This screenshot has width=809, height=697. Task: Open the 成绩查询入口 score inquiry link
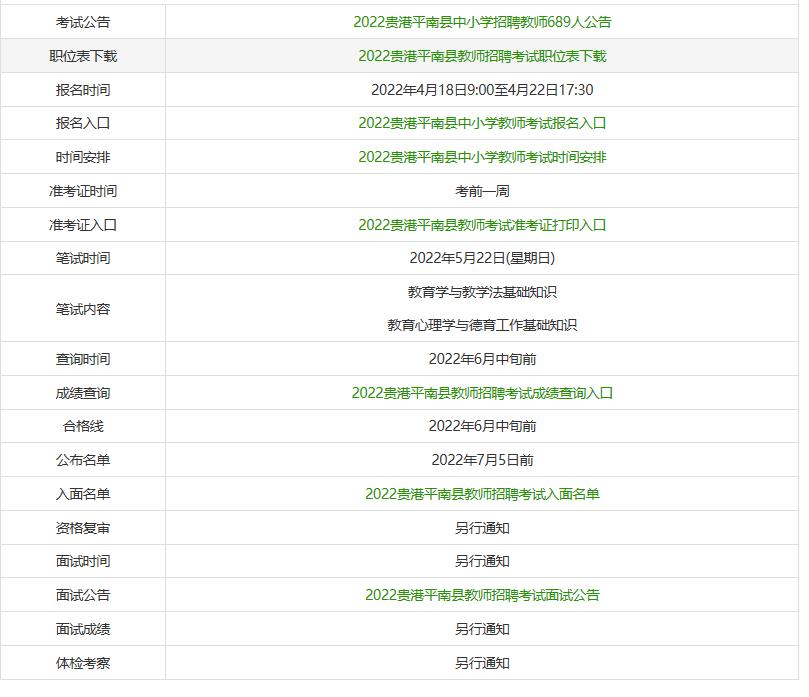click(x=484, y=393)
